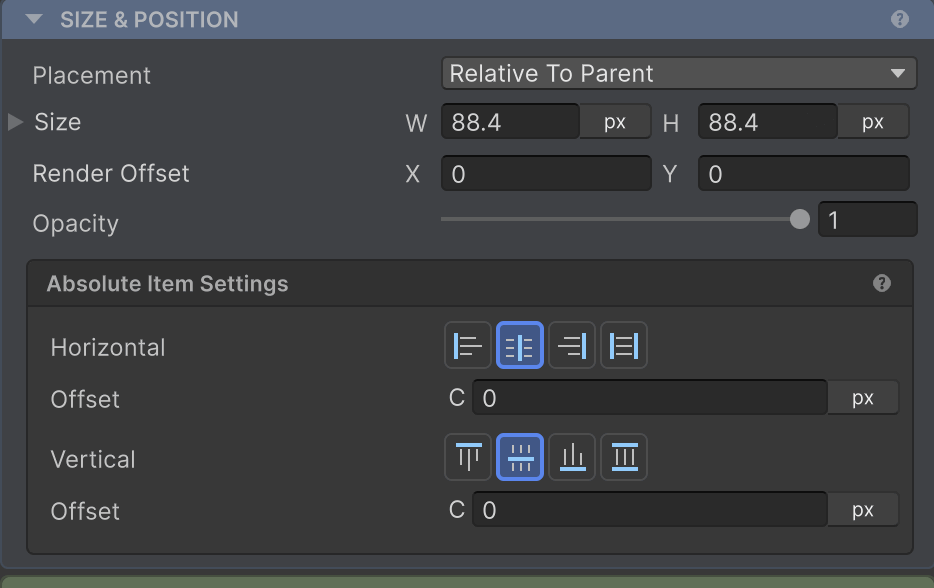This screenshot has height=588, width=934.
Task: Click Render Offset X field
Action: (x=546, y=173)
